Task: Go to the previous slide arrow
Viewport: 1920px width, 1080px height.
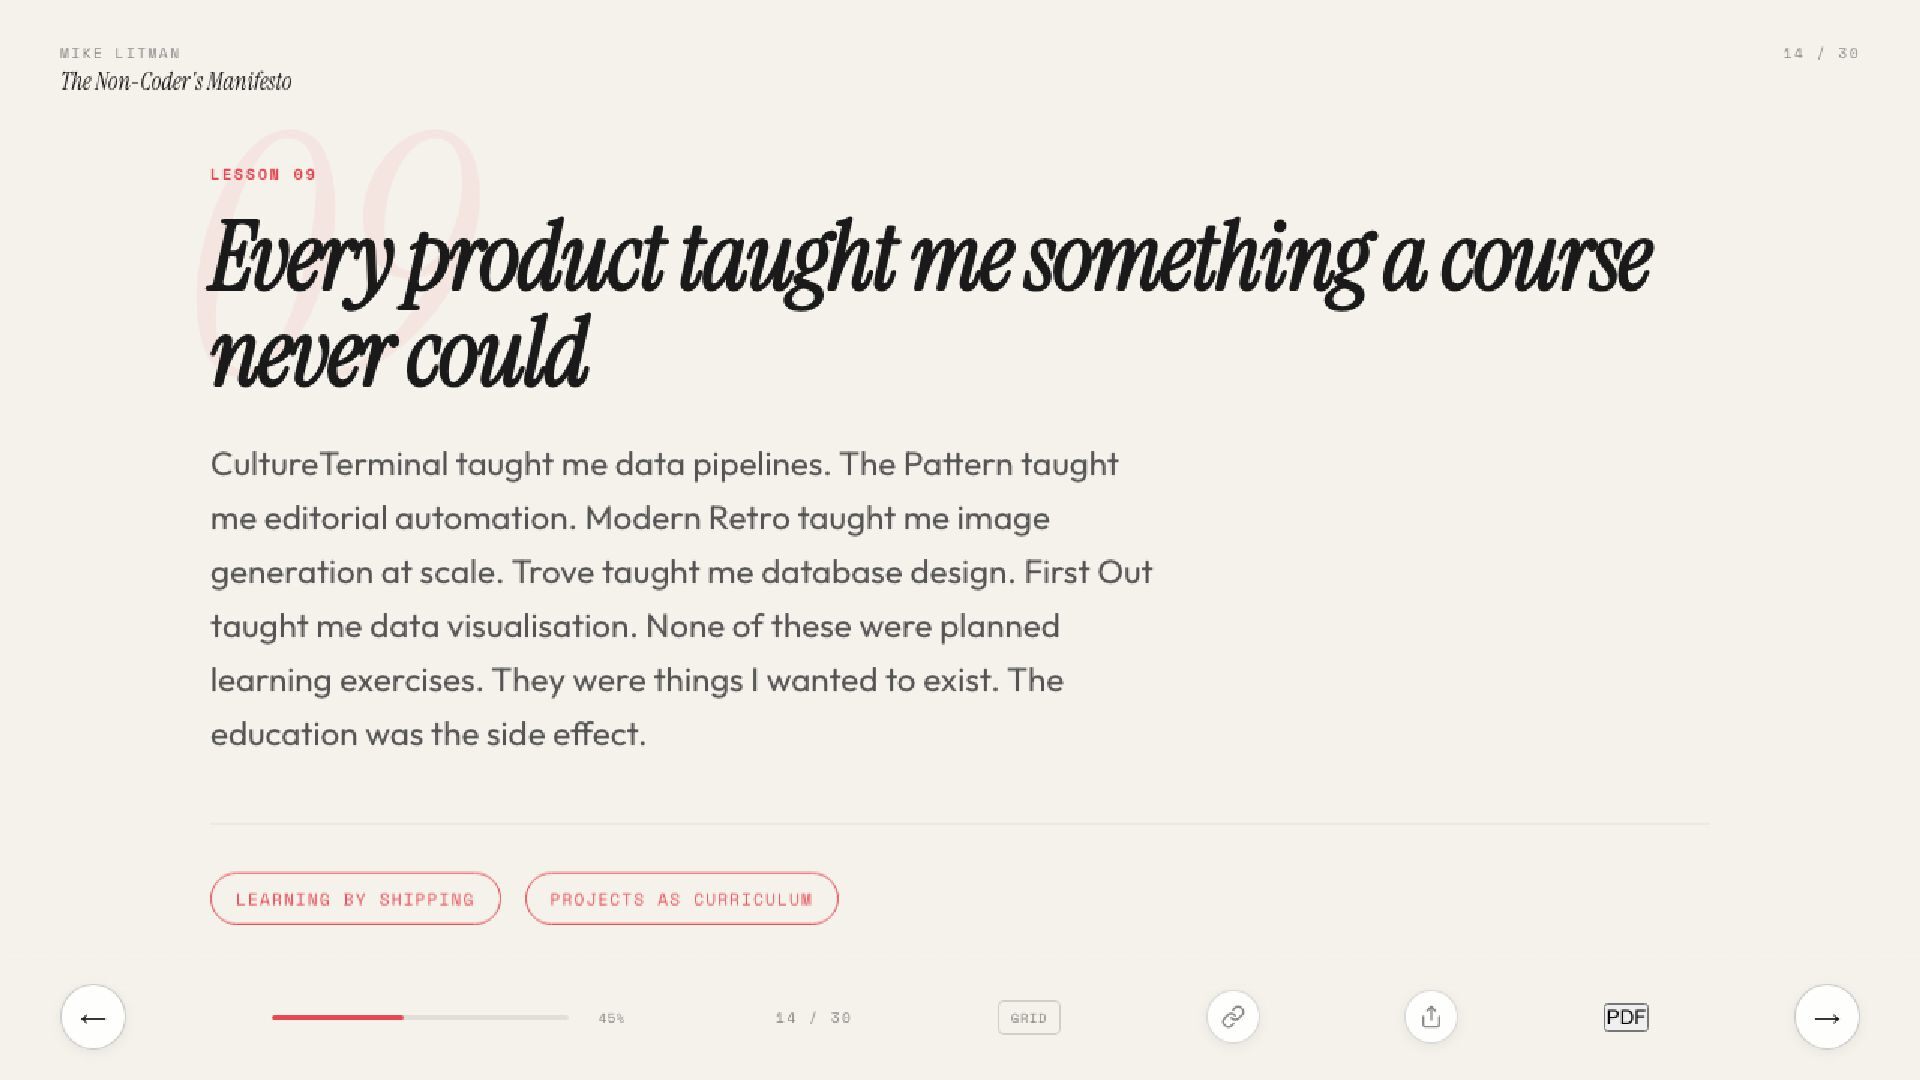Action: tap(93, 1017)
